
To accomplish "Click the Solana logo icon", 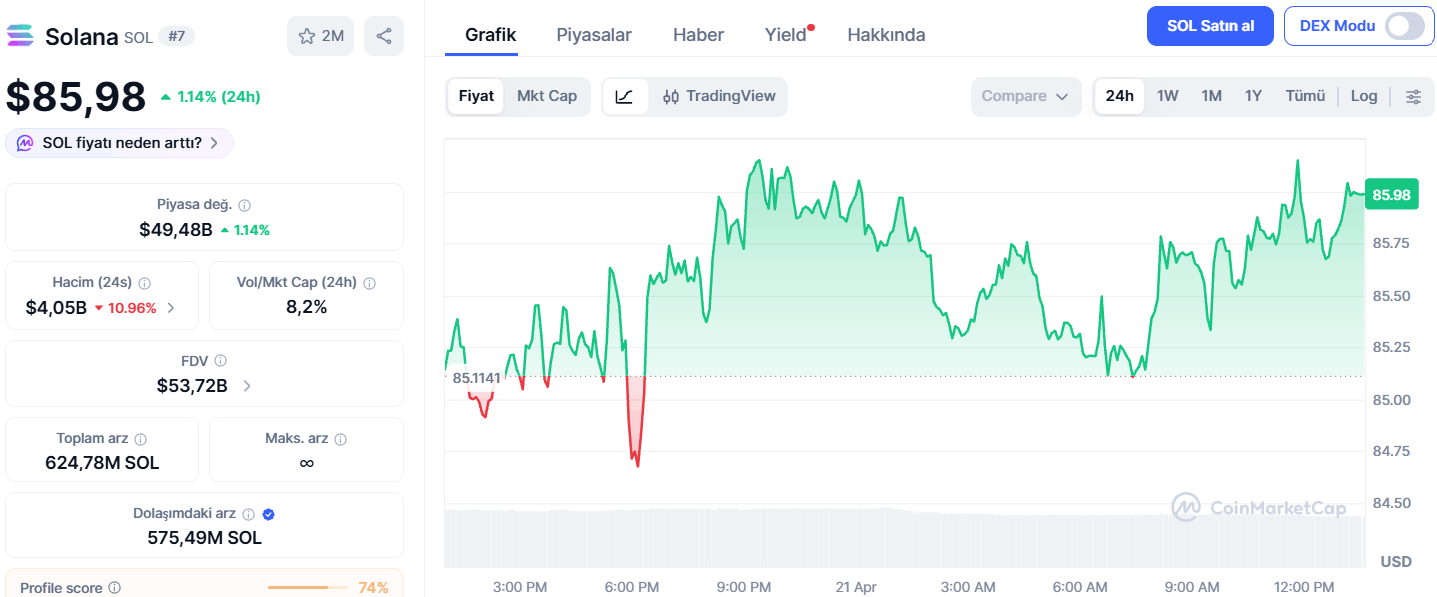I will [x=19, y=37].
